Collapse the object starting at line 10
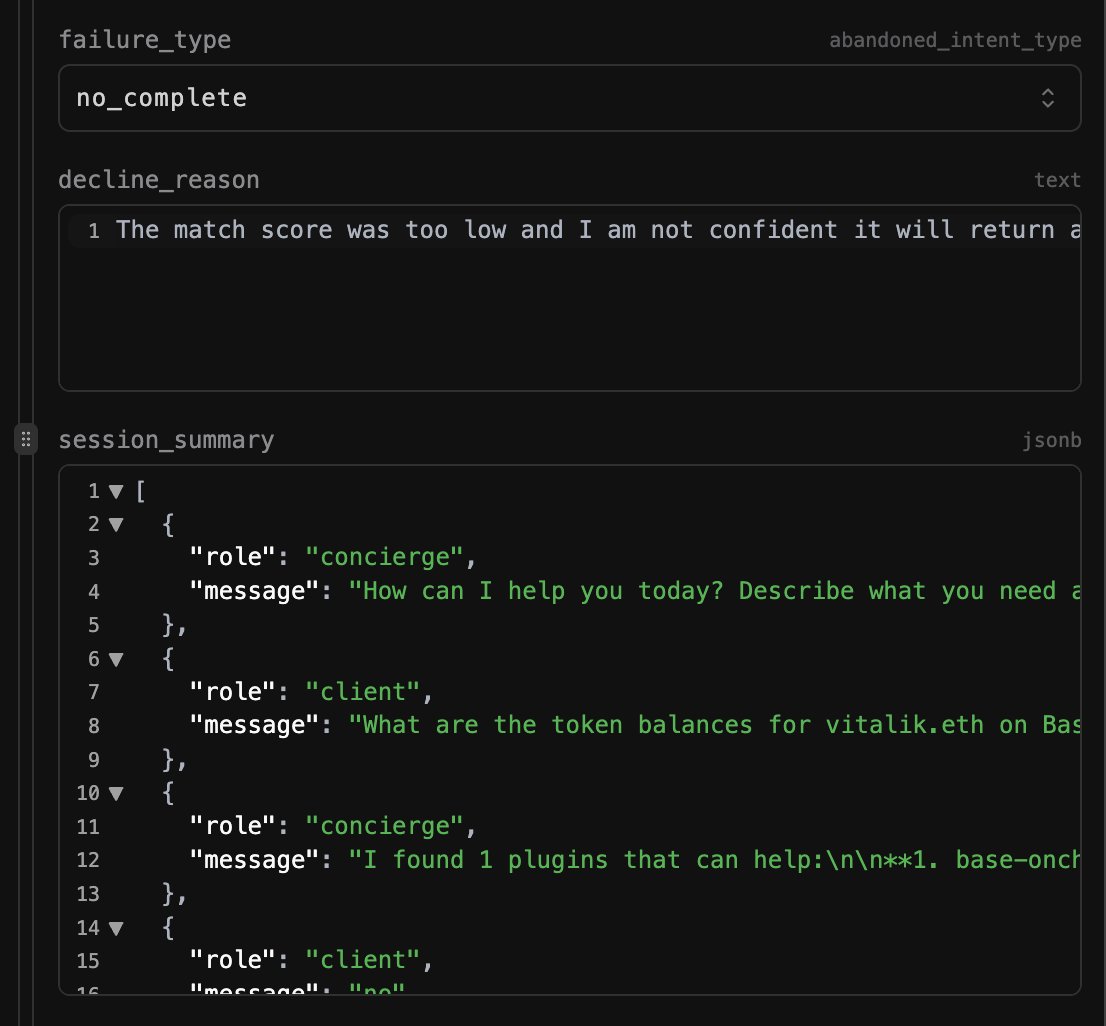Screen dimensions: 1106x1026 pos(116,794)
